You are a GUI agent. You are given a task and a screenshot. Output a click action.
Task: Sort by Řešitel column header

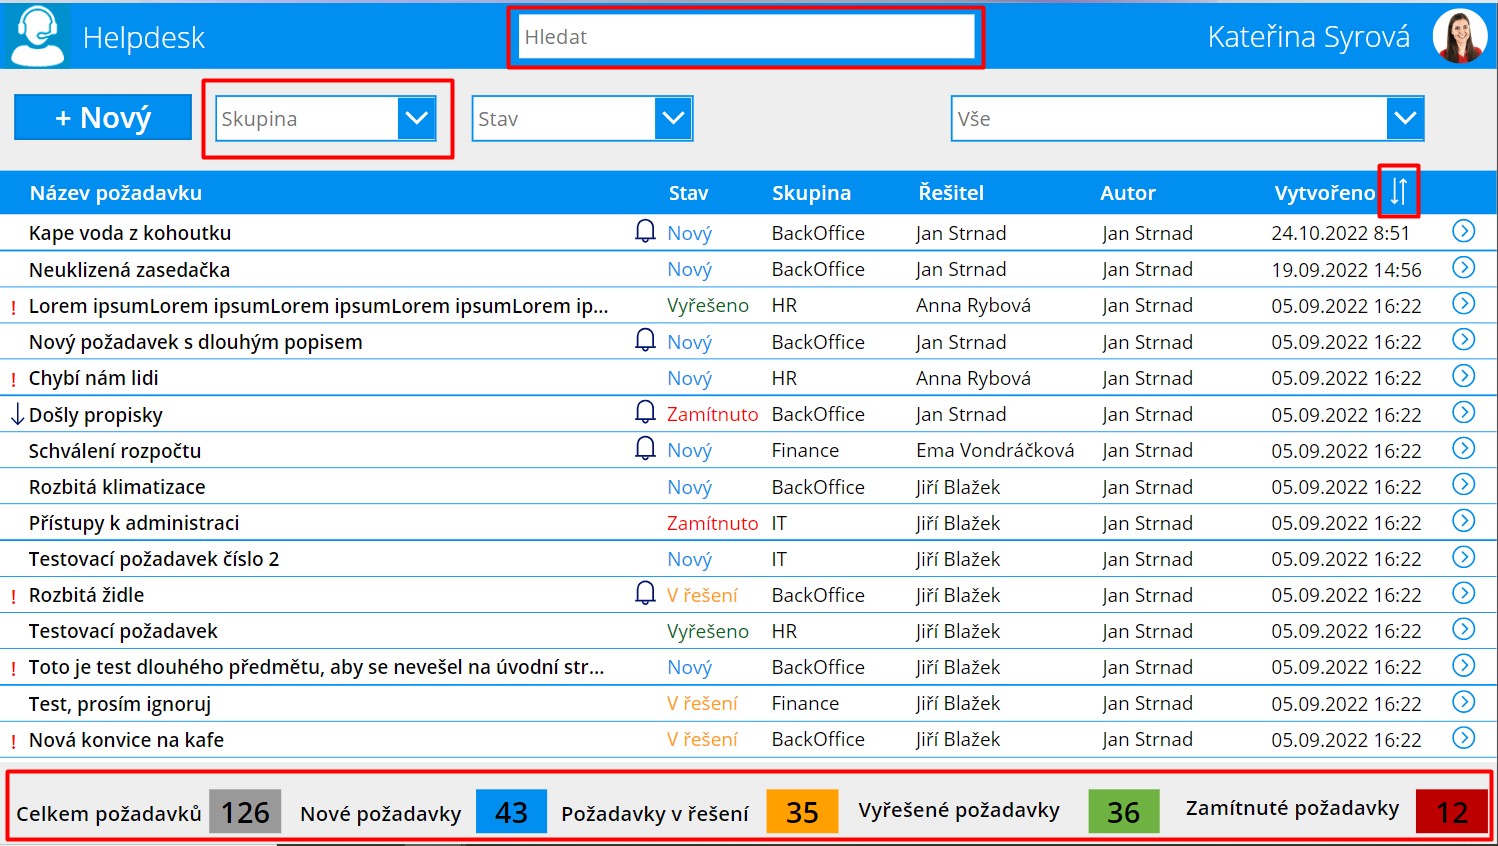[951, 193]
